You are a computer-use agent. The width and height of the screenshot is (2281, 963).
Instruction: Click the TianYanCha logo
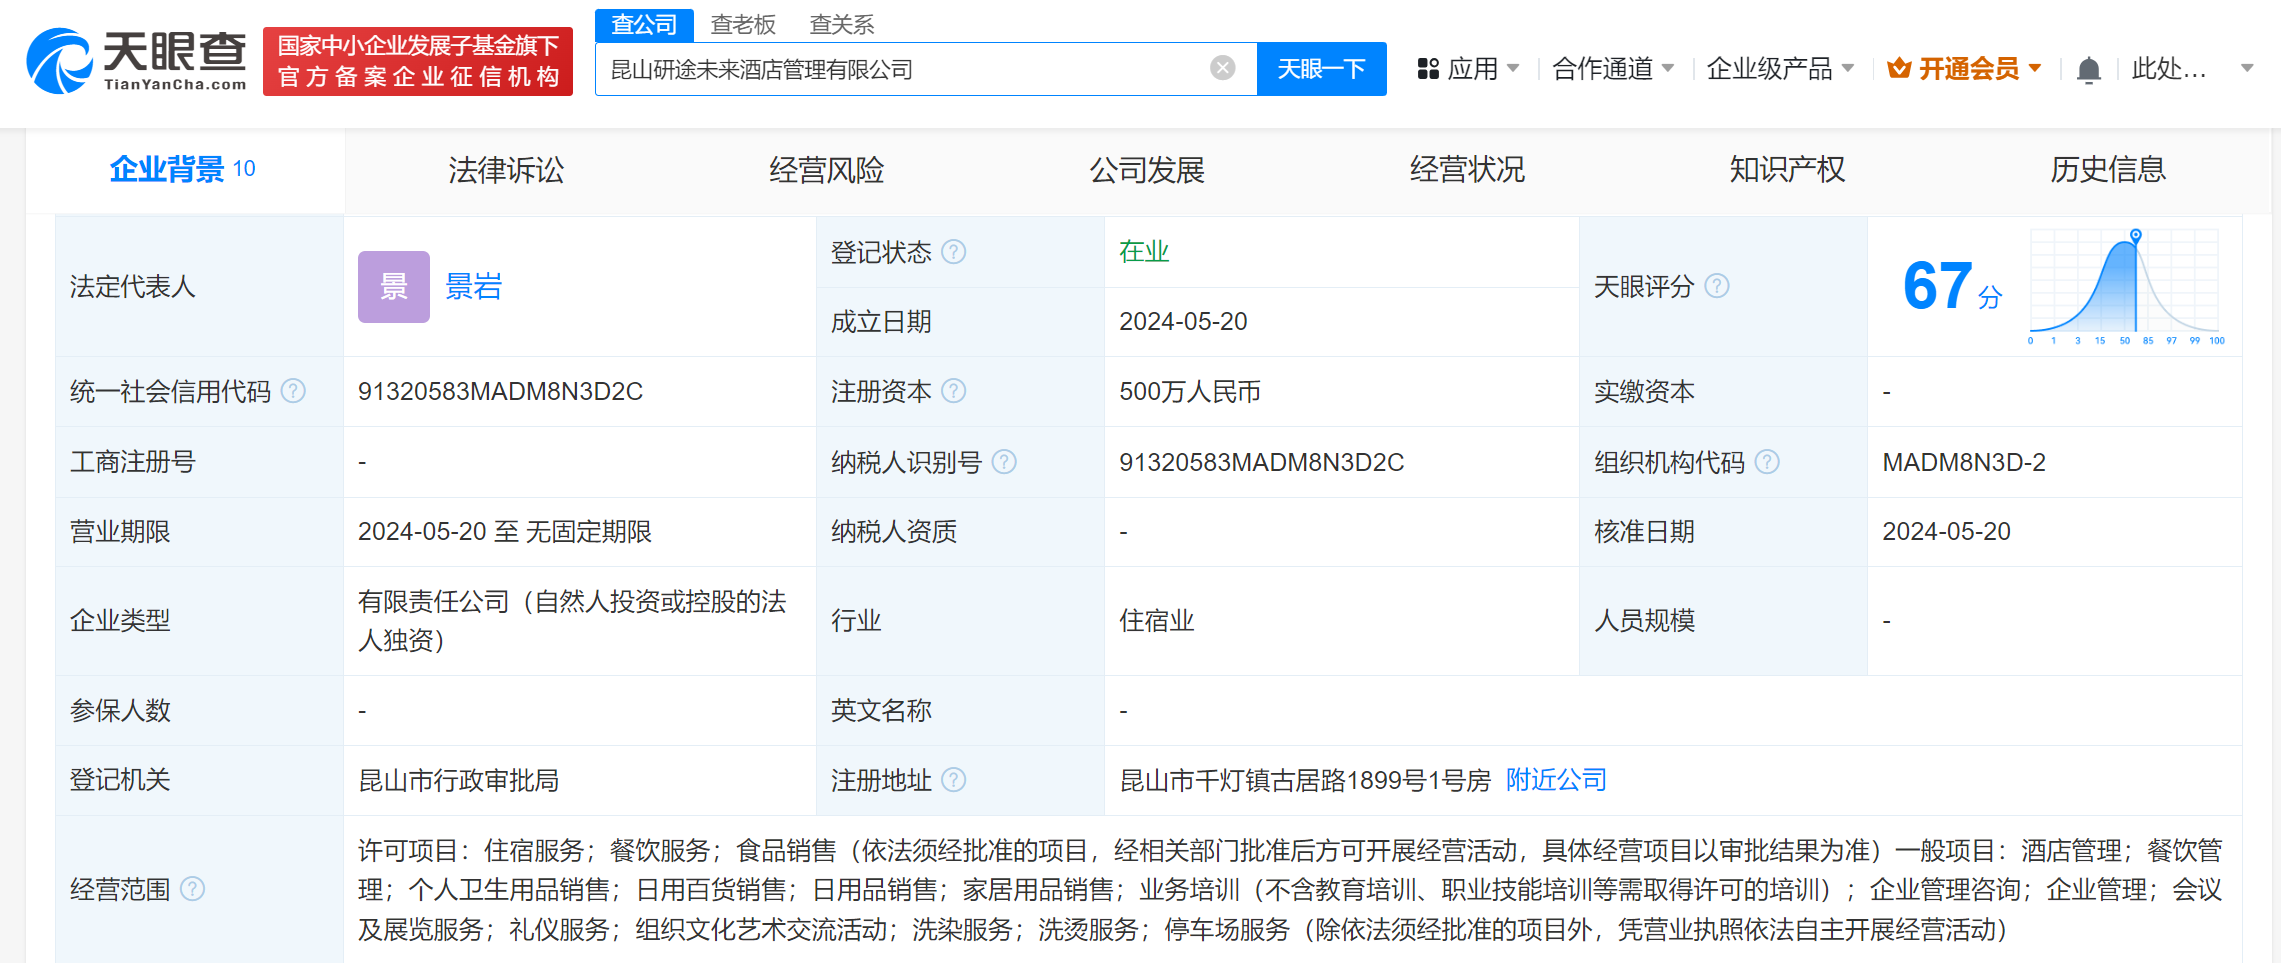(137, 62)
